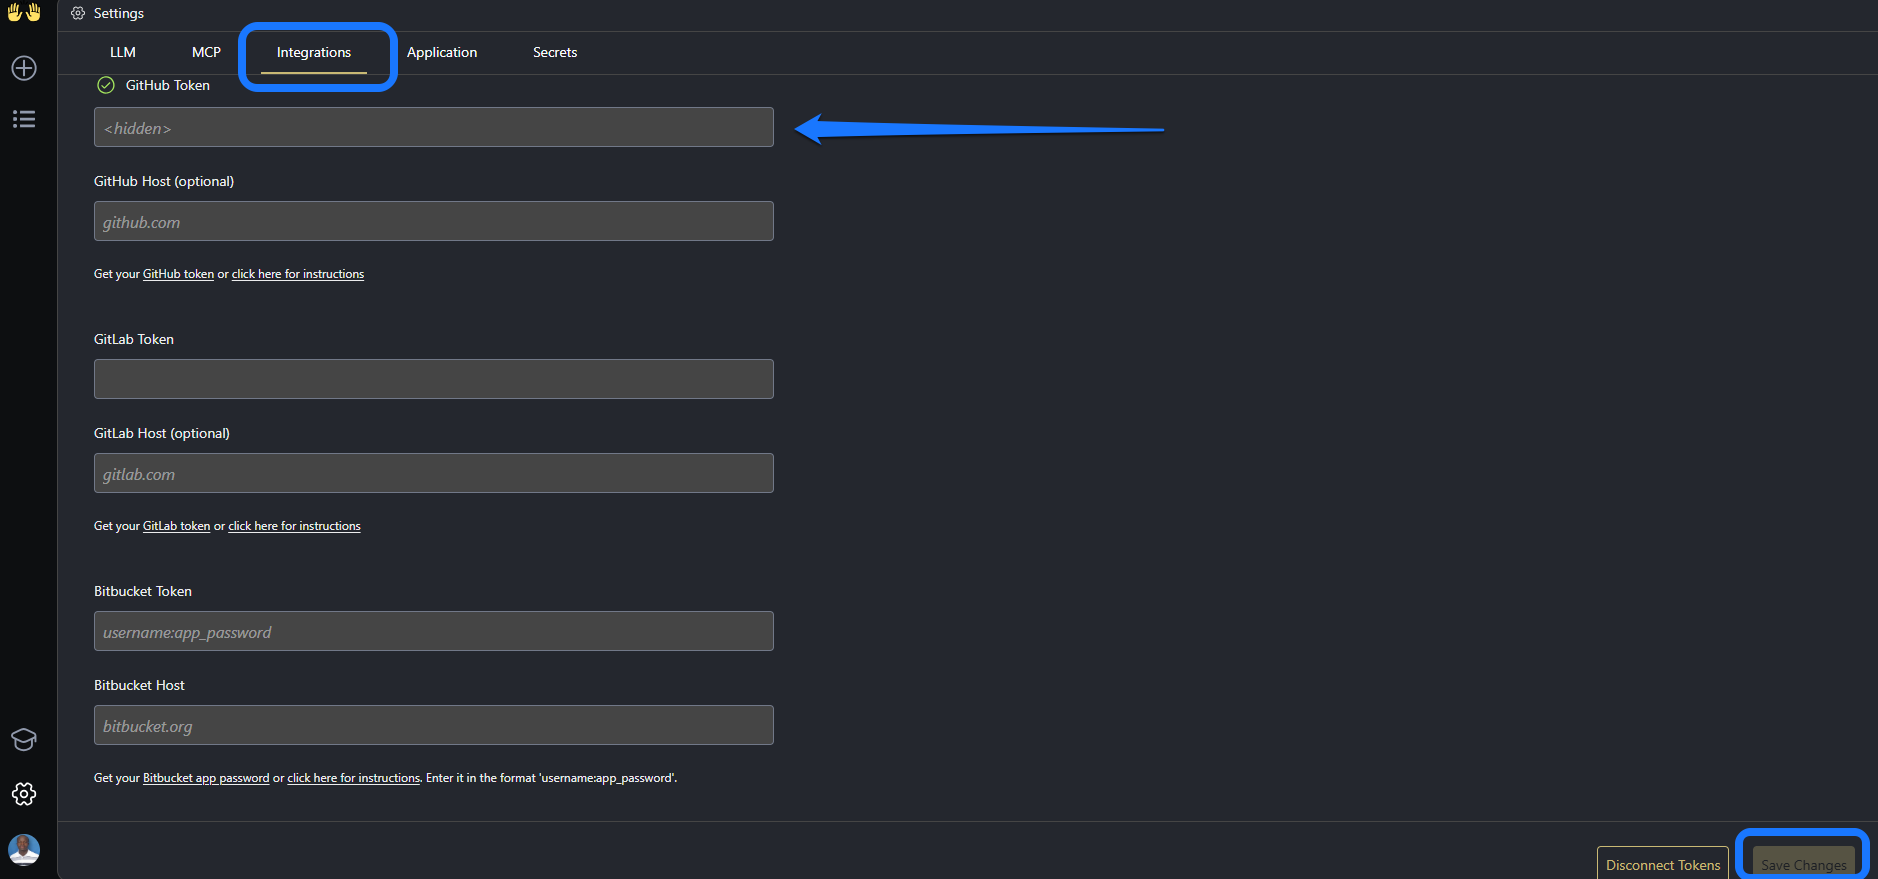Open Bitbucket click here for instructions link

[x=354, y=778]
